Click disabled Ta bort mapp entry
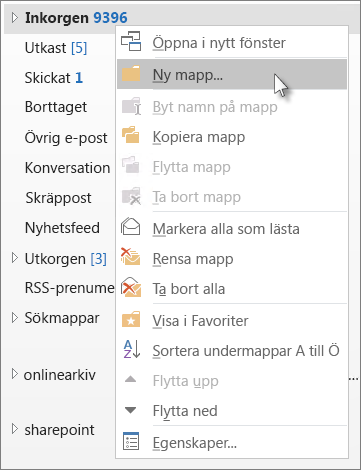Viewport: 361px width, 470px height. pos(232,197)
